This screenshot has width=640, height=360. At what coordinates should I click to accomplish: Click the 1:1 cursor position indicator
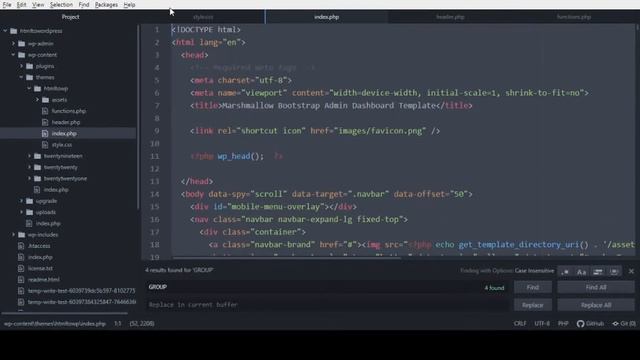pos(118,324)
